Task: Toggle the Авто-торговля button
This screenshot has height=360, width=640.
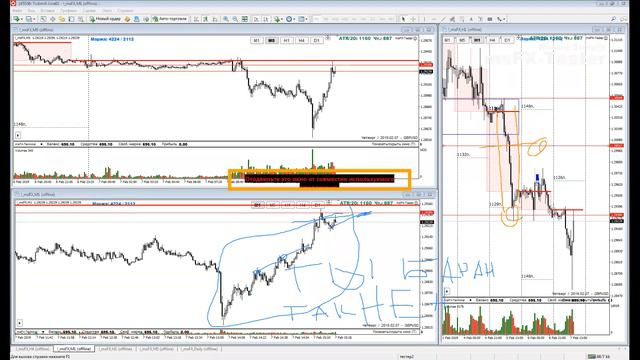Action: (170, 19)
